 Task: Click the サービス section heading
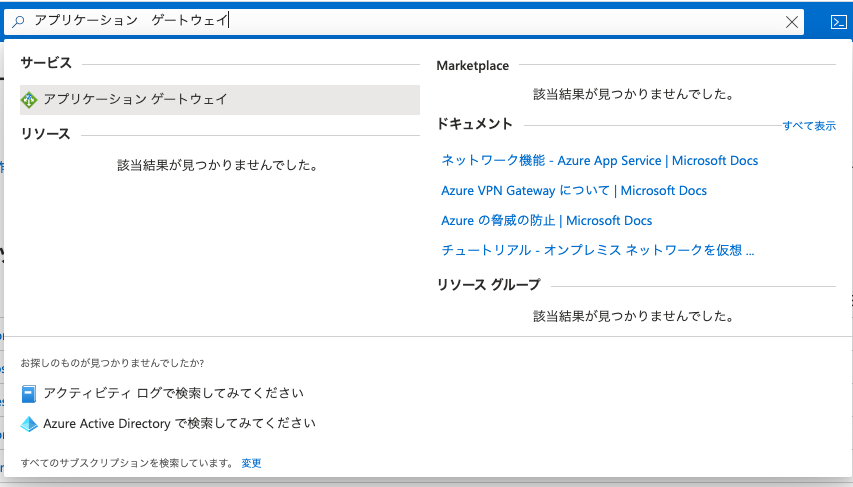point(46,63)
